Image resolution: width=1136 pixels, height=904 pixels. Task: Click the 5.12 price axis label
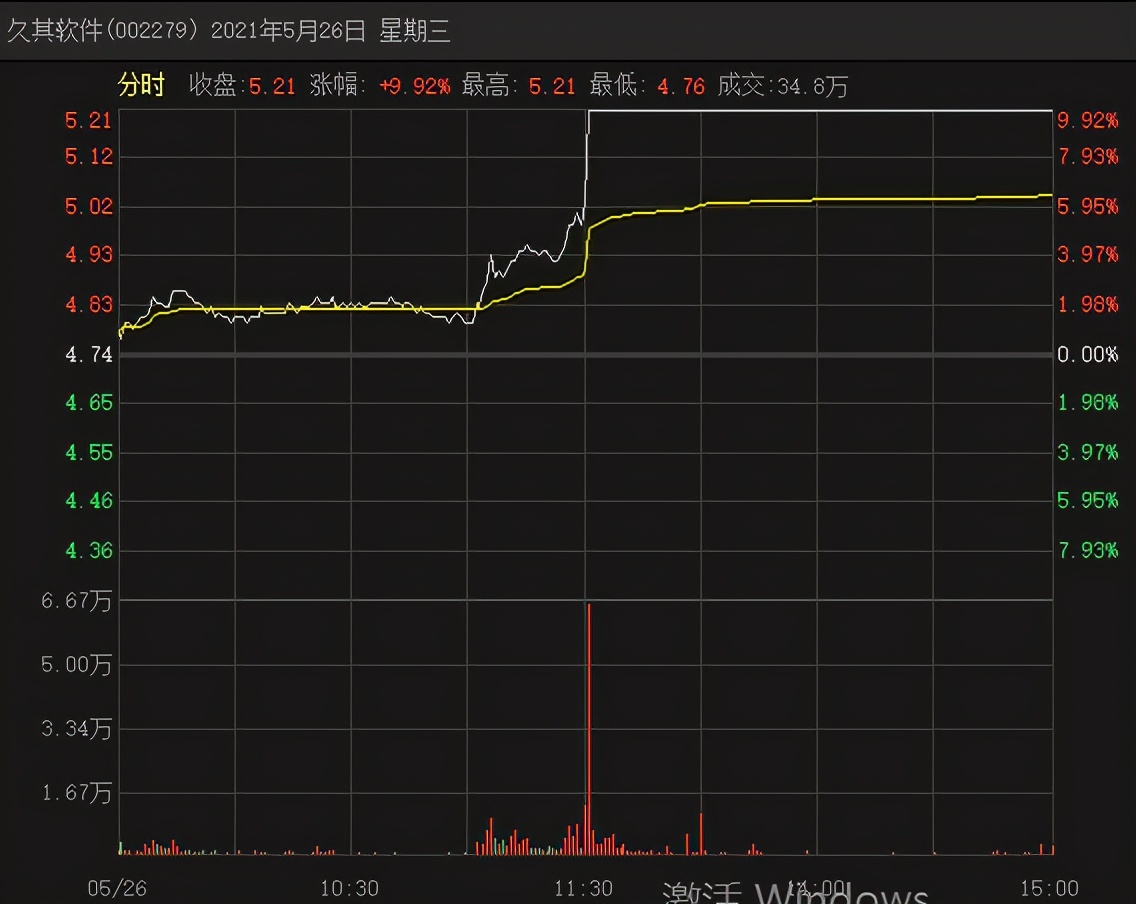(x=89, y=157)
